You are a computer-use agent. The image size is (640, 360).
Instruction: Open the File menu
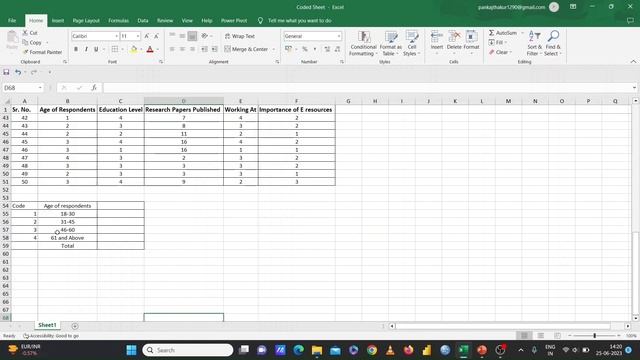pyautogui.click(x=12, y=20)
